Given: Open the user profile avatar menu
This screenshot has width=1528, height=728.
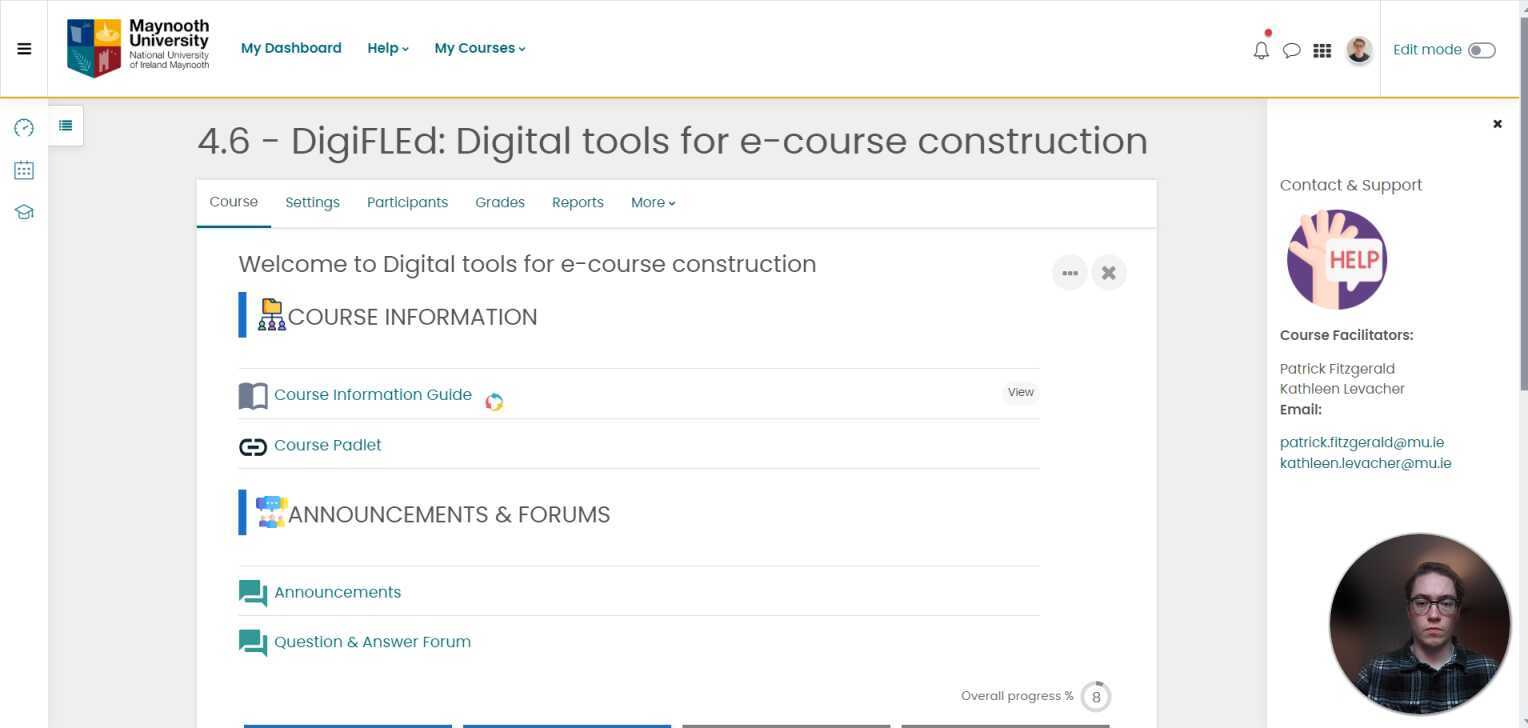Looking at the screenshot, I should [x=1358, y=50].
